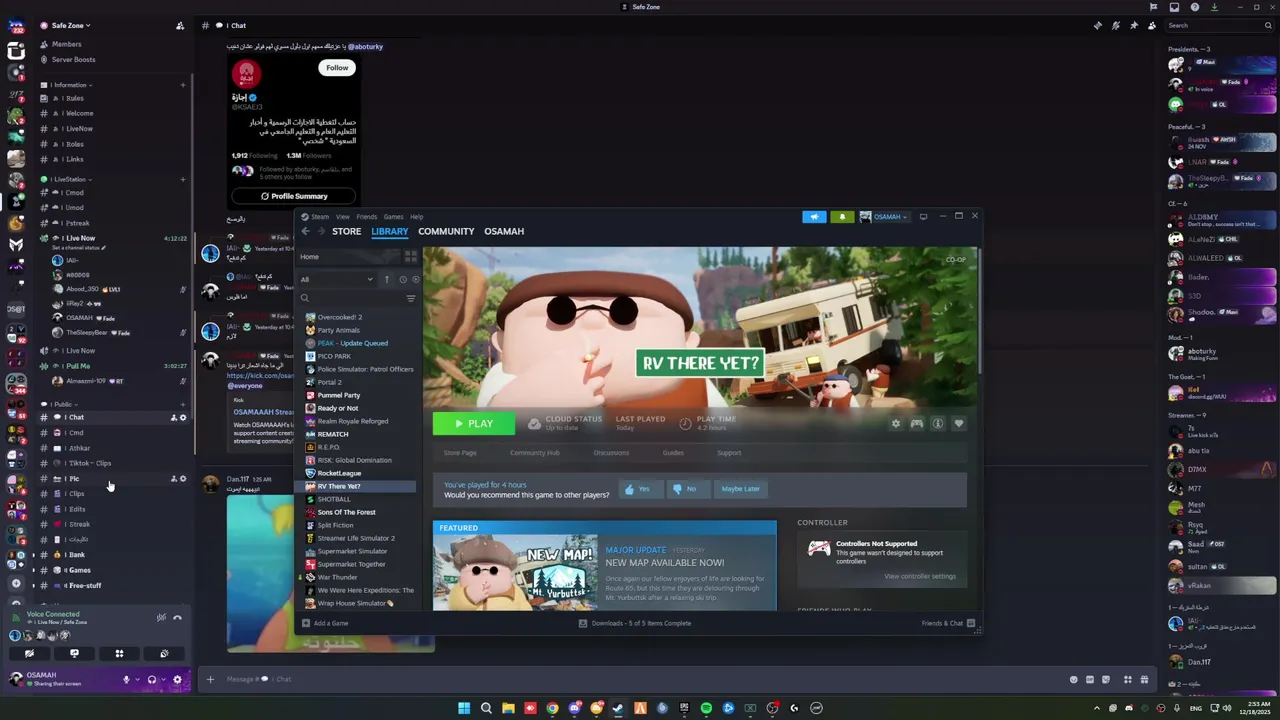Add RV There Yet to favorites heart

coord(959,424)
